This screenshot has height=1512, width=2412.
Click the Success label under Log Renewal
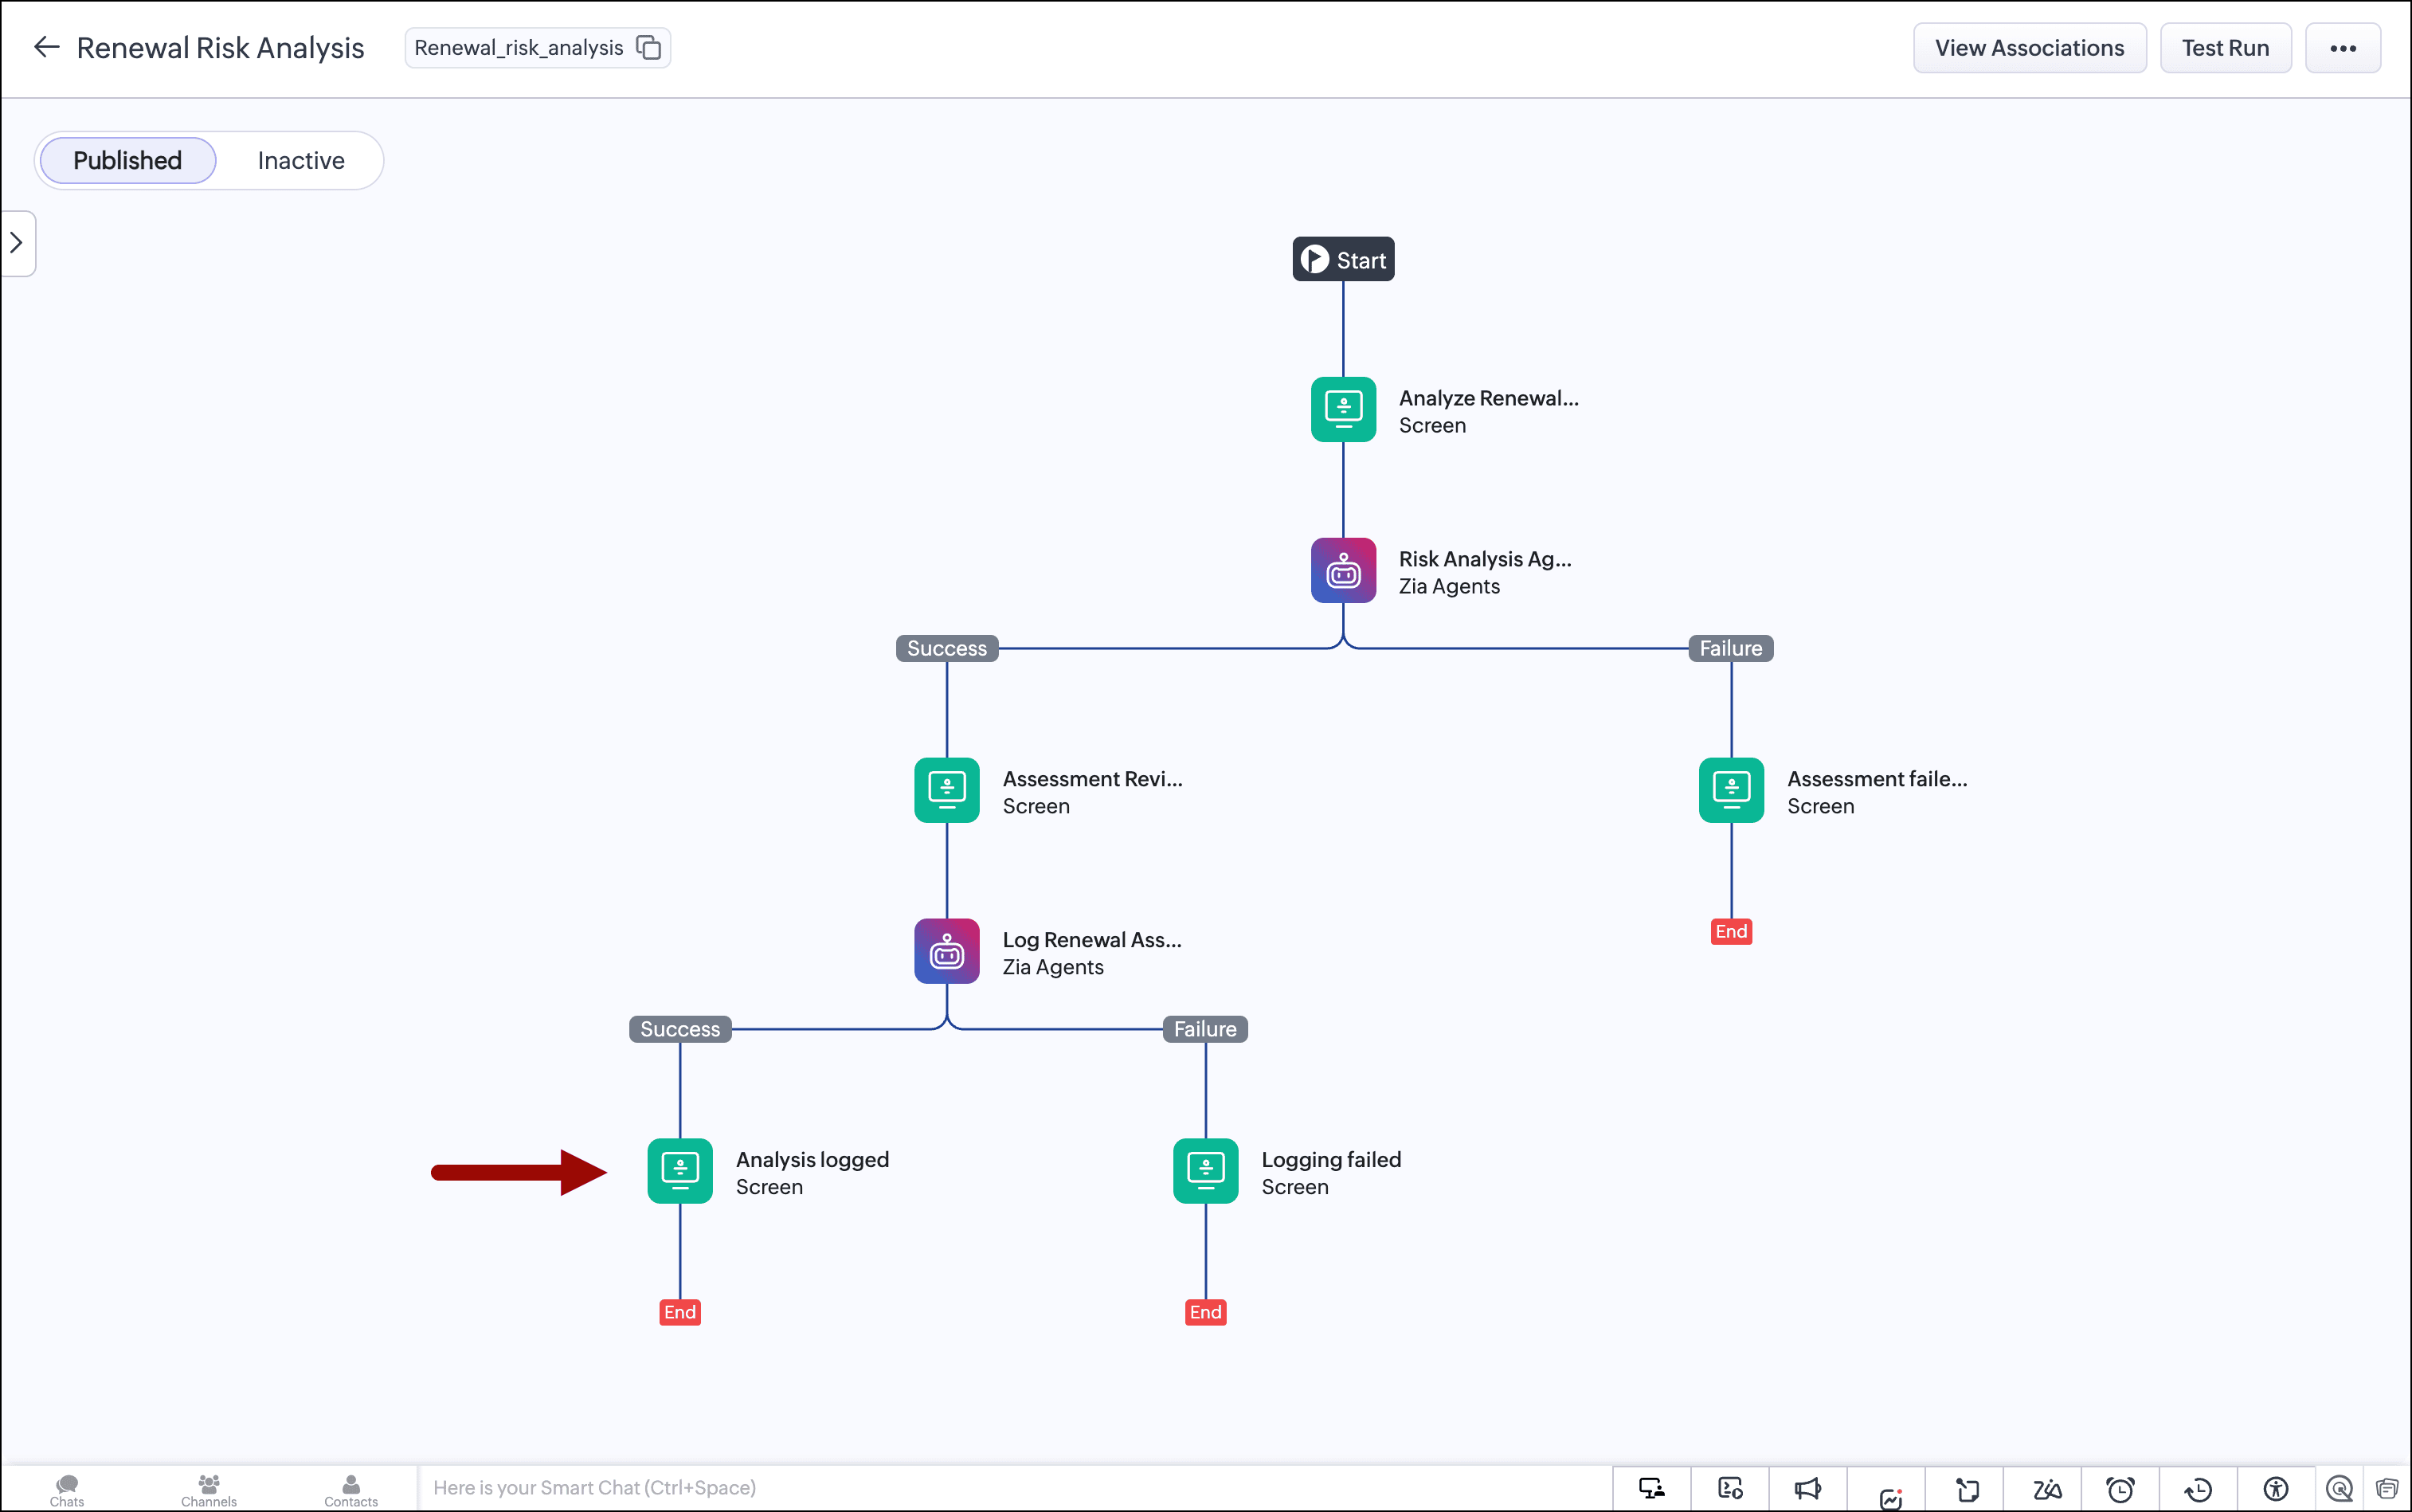680,1029
